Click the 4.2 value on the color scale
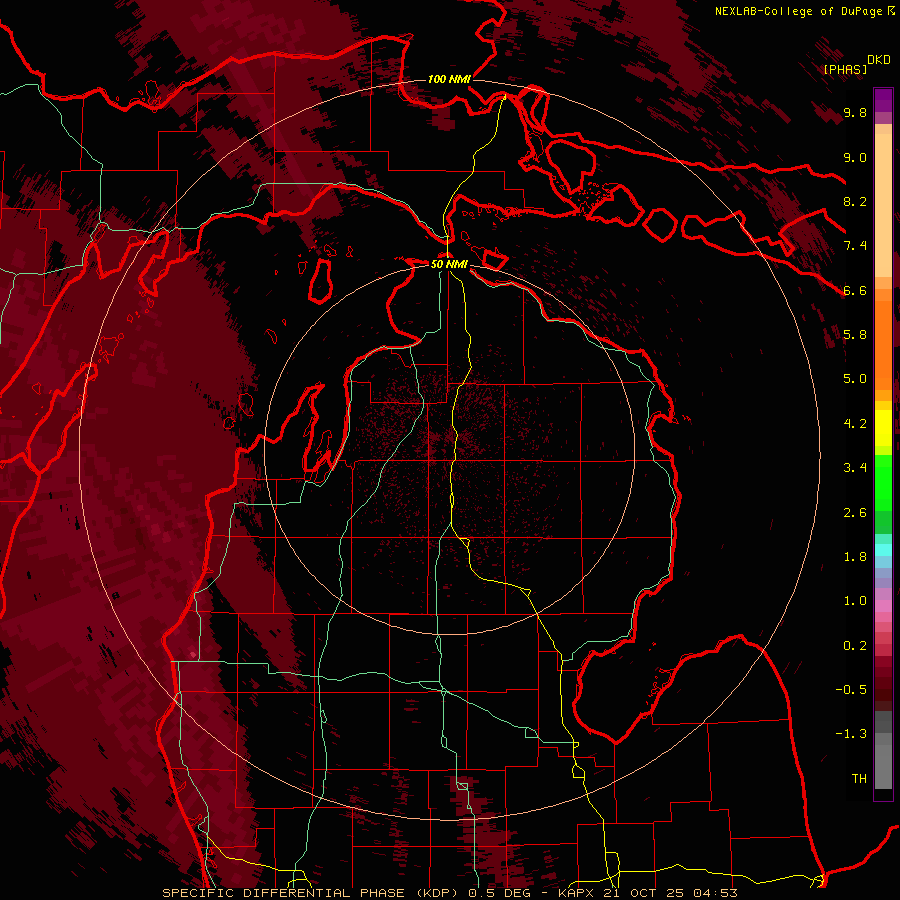Viewport: 900px width, 900px height. point(855,424)
